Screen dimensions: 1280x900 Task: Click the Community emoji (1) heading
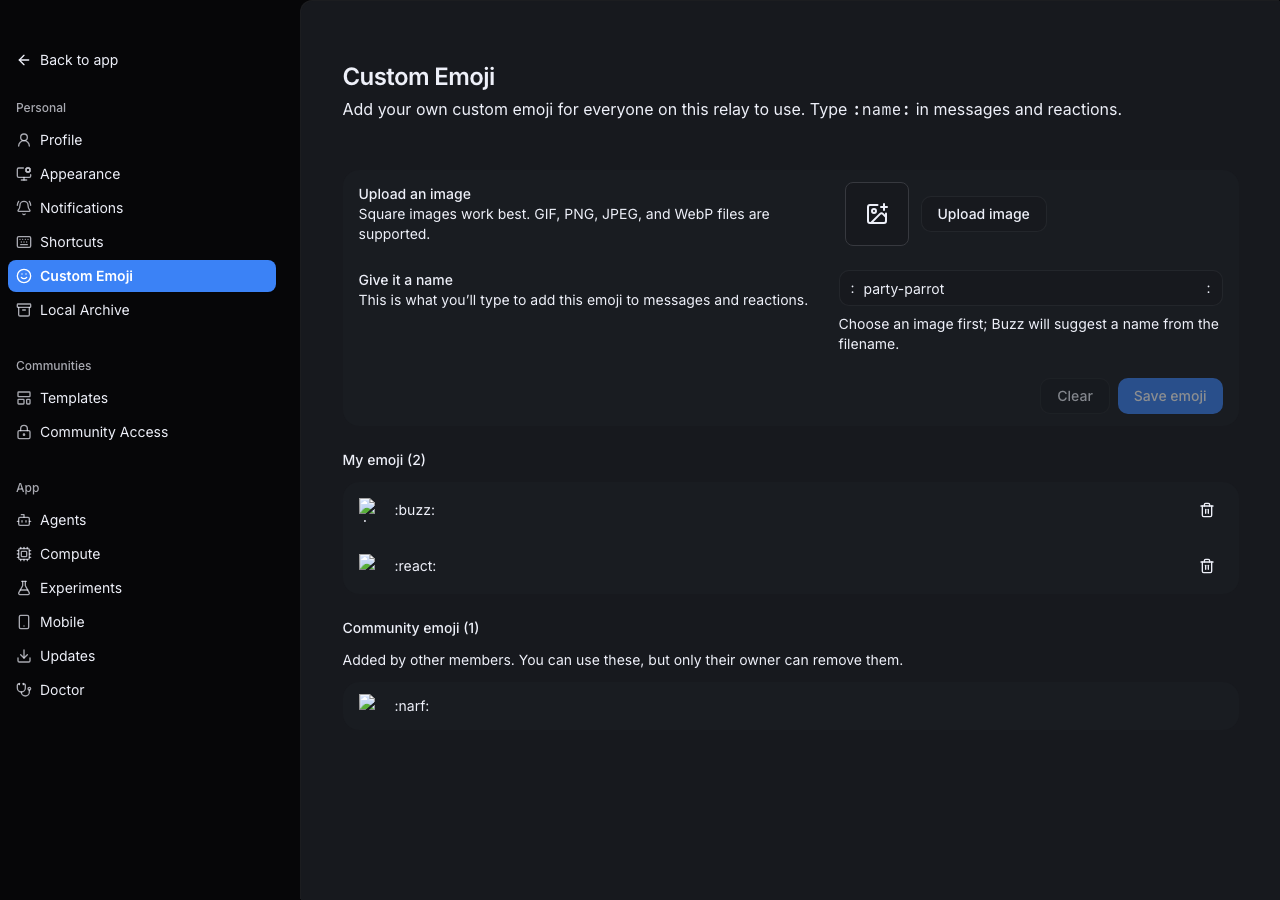[411, 628]
